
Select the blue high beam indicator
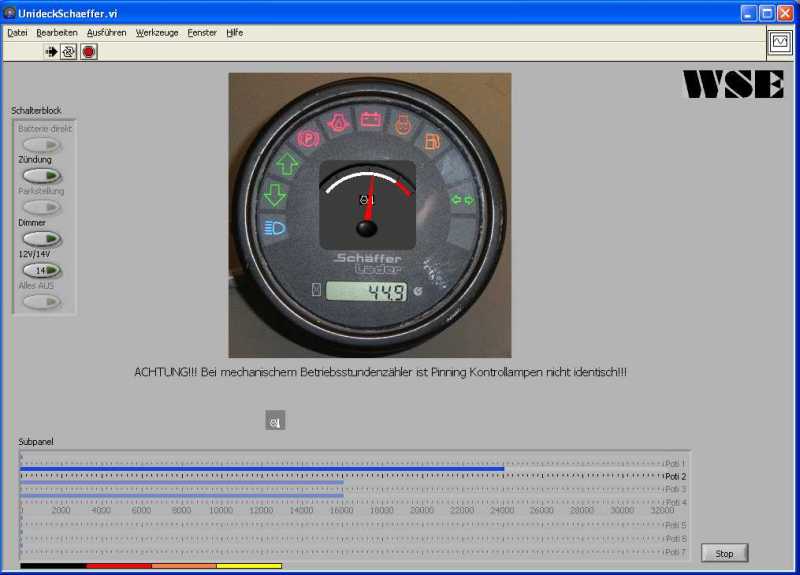(275, 228)
